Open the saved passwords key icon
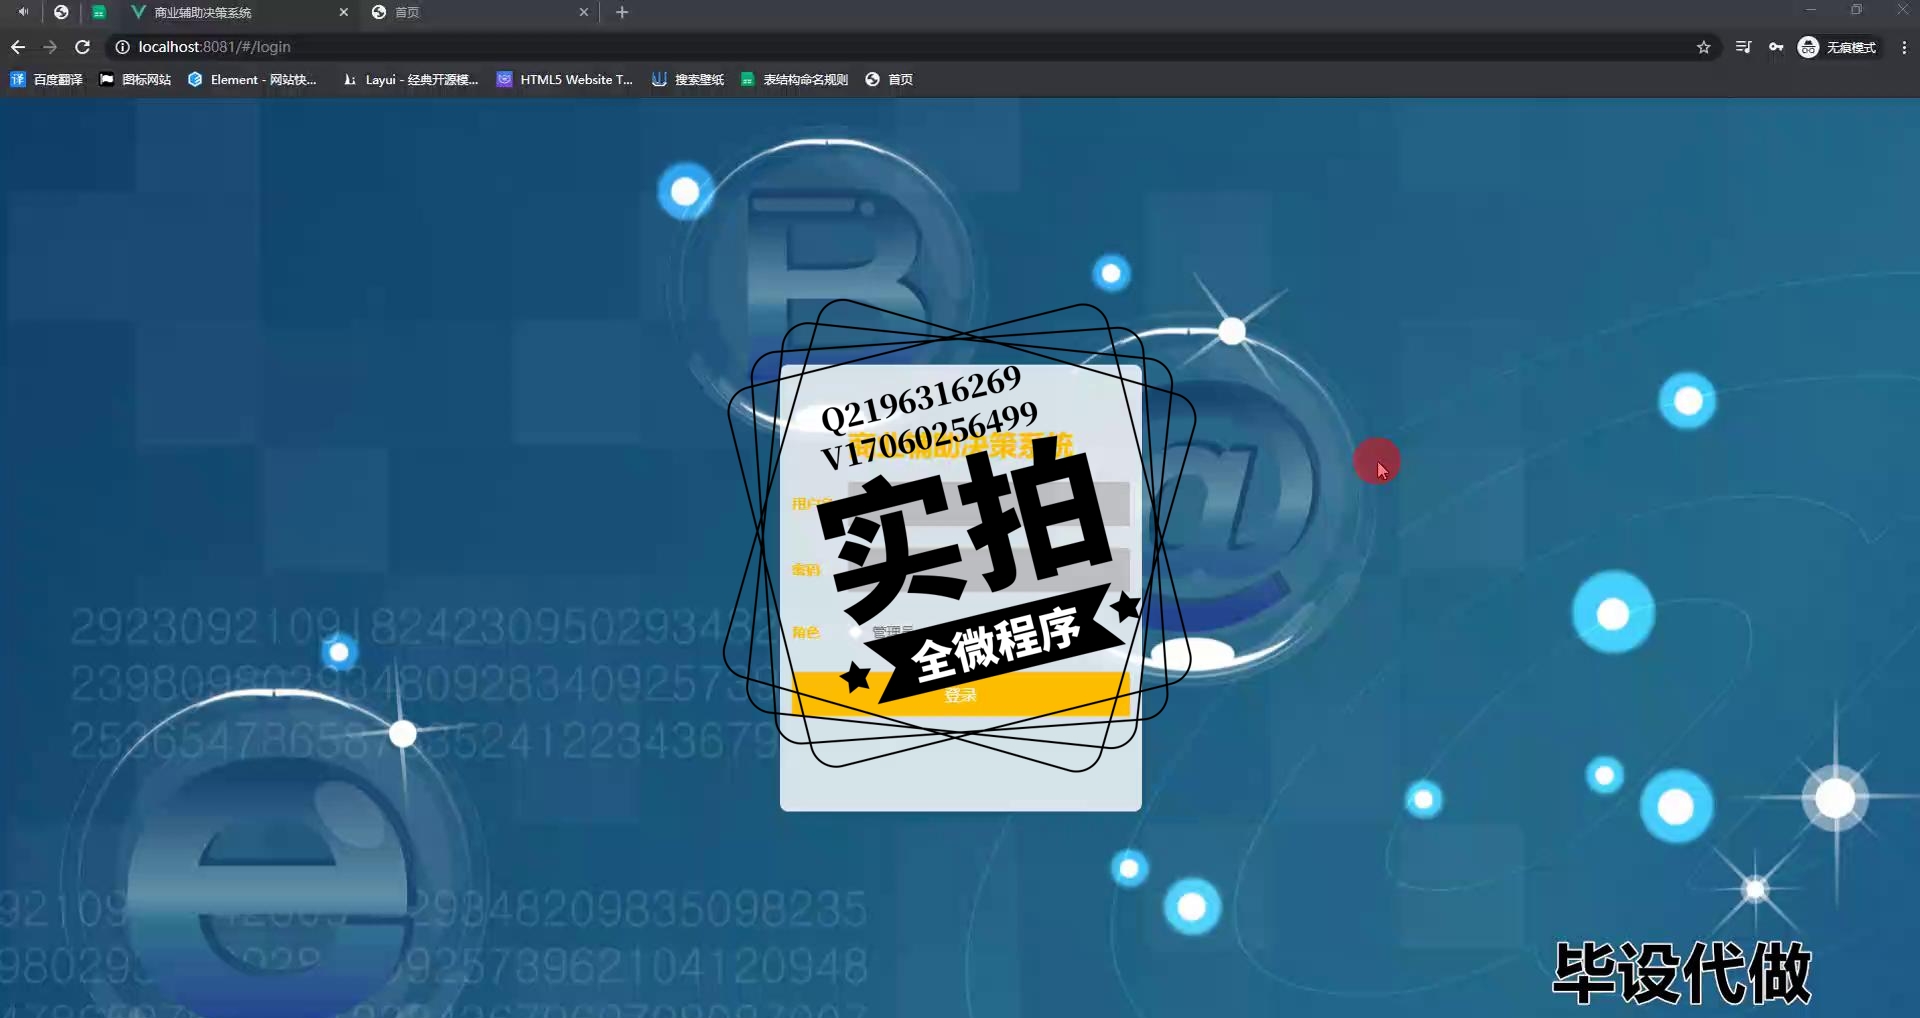The image size is (1920, 1018). (x=1776, y=47)
